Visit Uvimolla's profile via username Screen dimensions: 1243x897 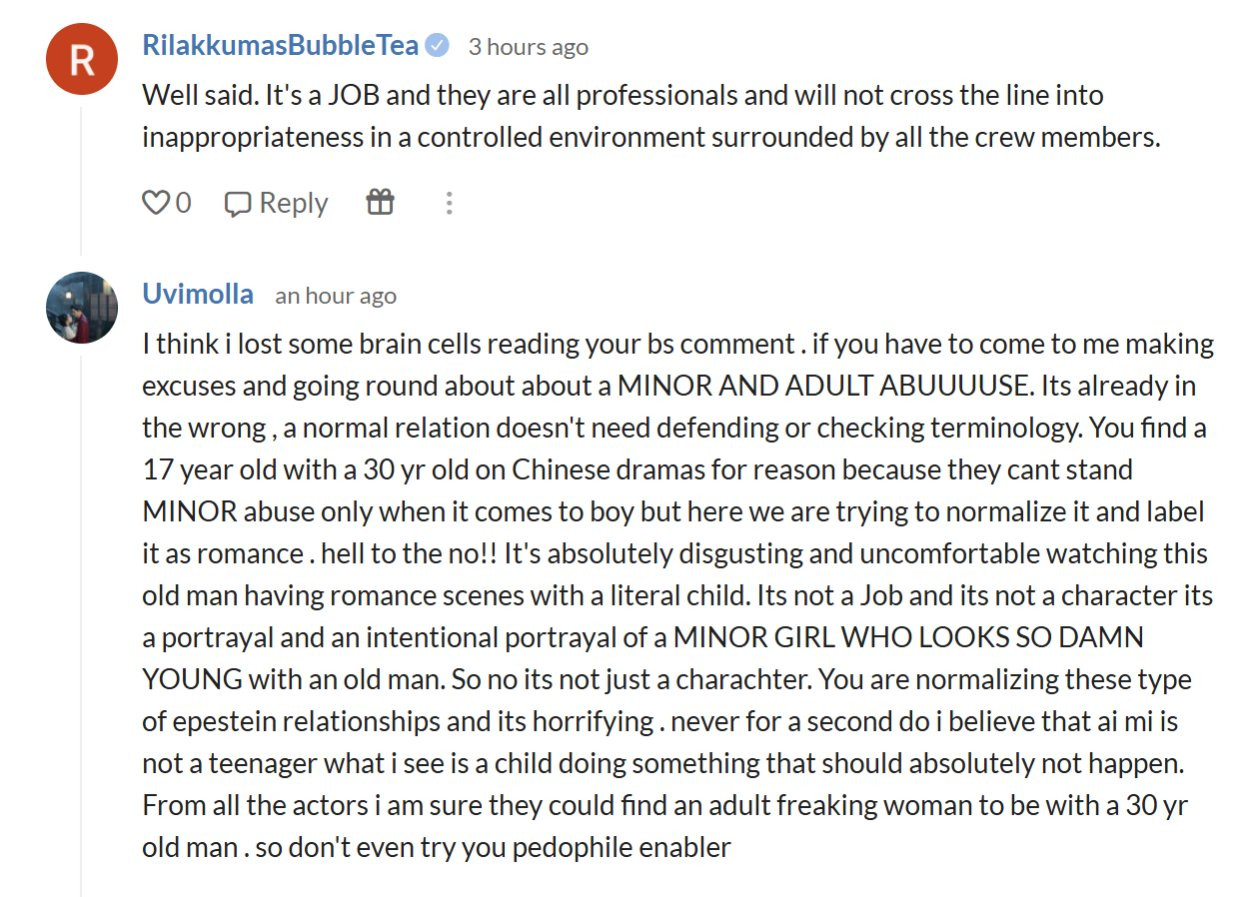(198, 294)
